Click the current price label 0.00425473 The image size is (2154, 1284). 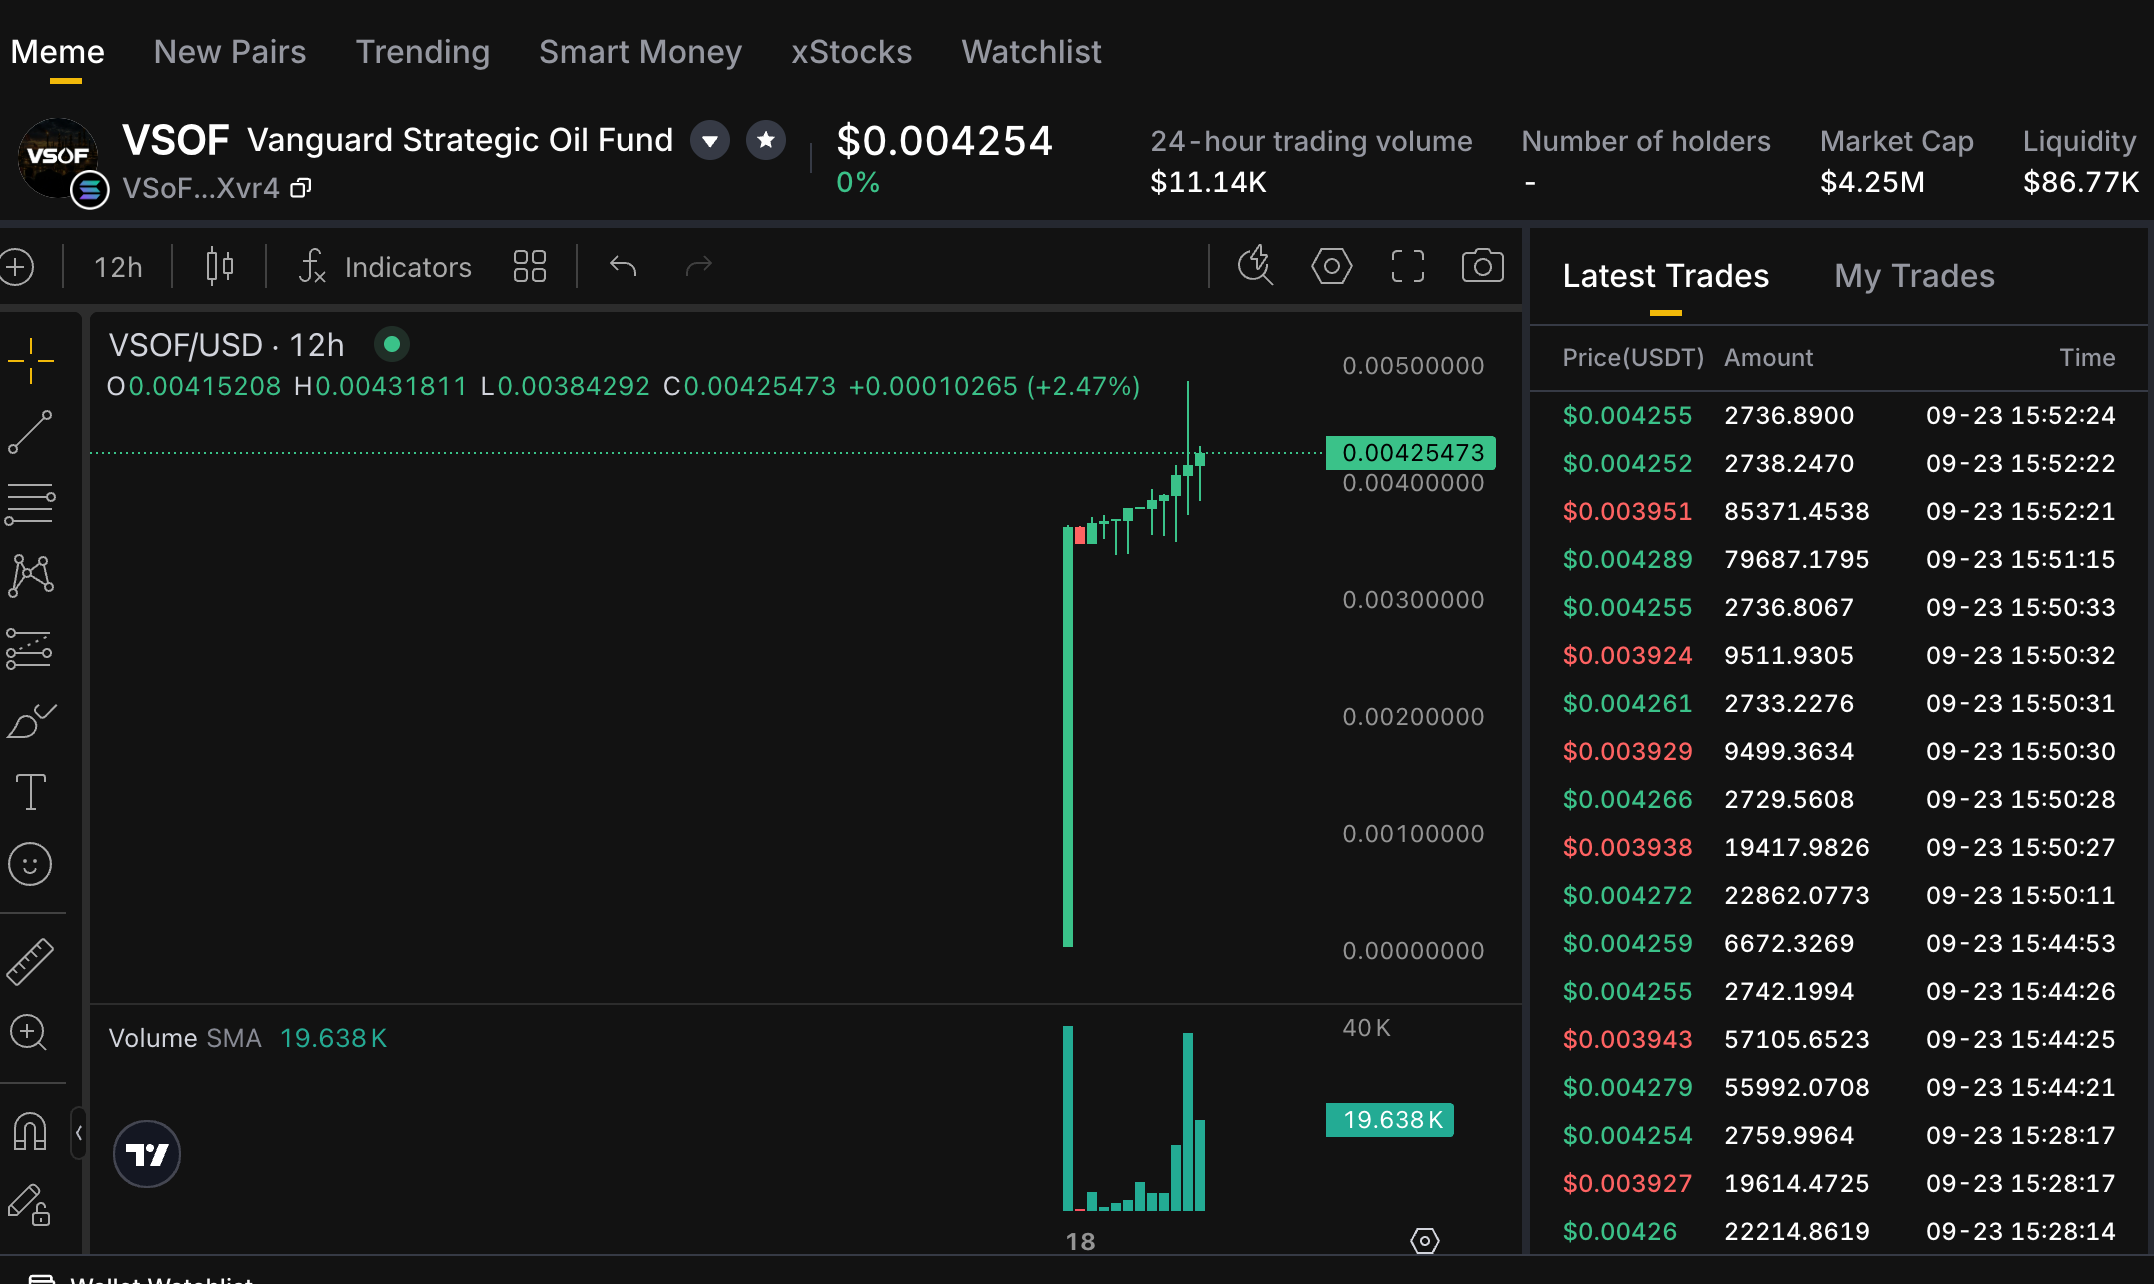1411,453
